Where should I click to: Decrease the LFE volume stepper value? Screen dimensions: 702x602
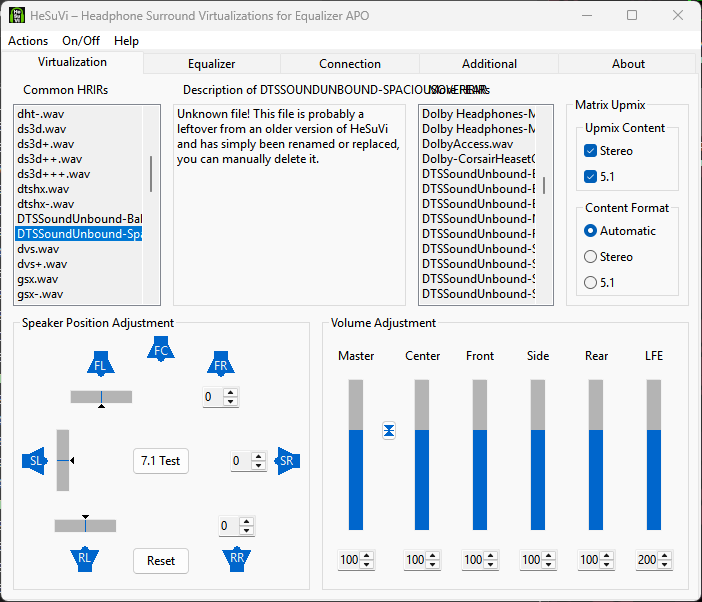[665, 565]
